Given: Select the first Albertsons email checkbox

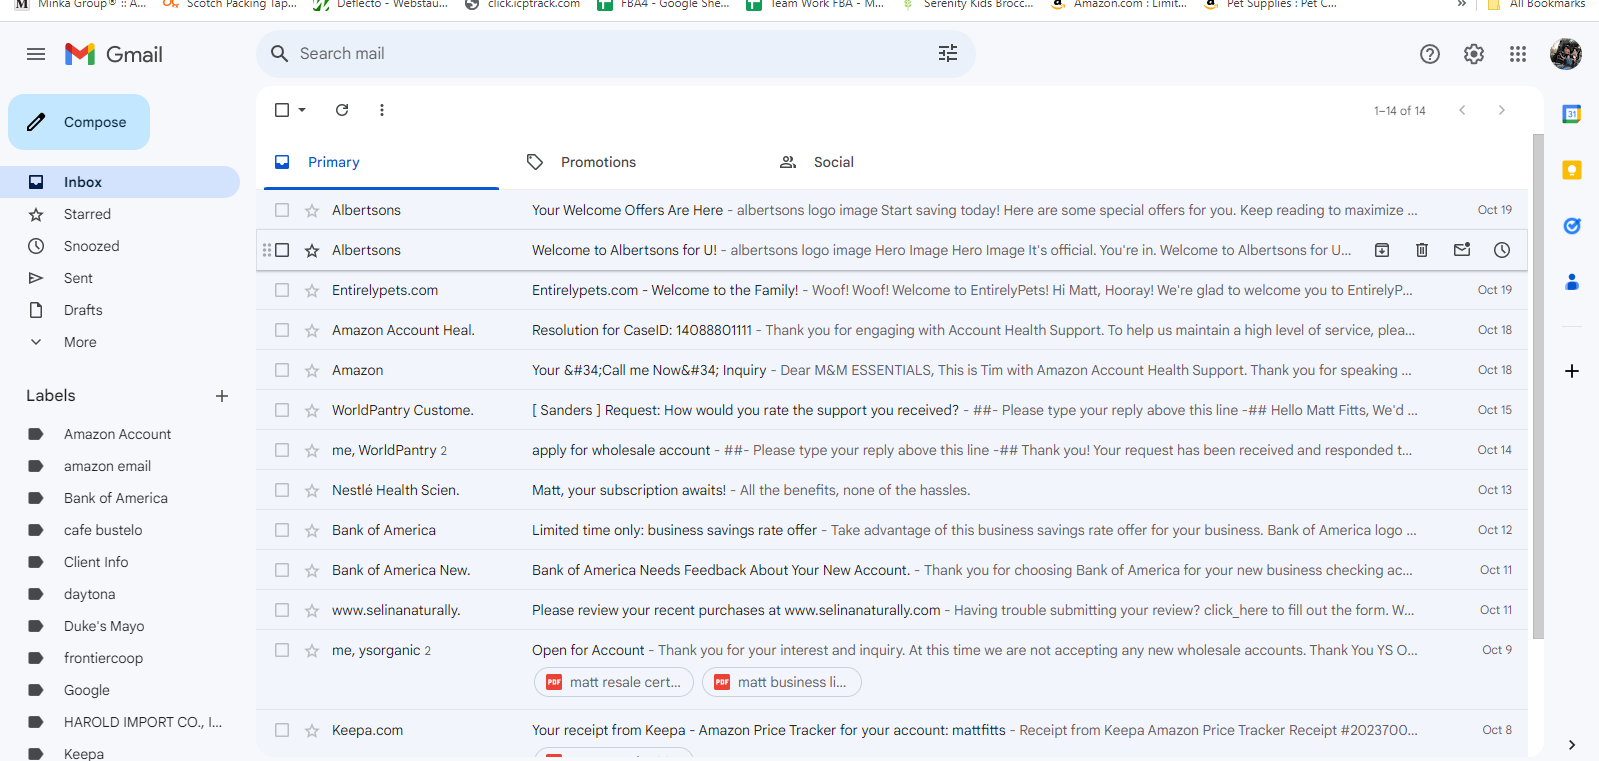Looking at the screenshot, I should click(282, 210).
